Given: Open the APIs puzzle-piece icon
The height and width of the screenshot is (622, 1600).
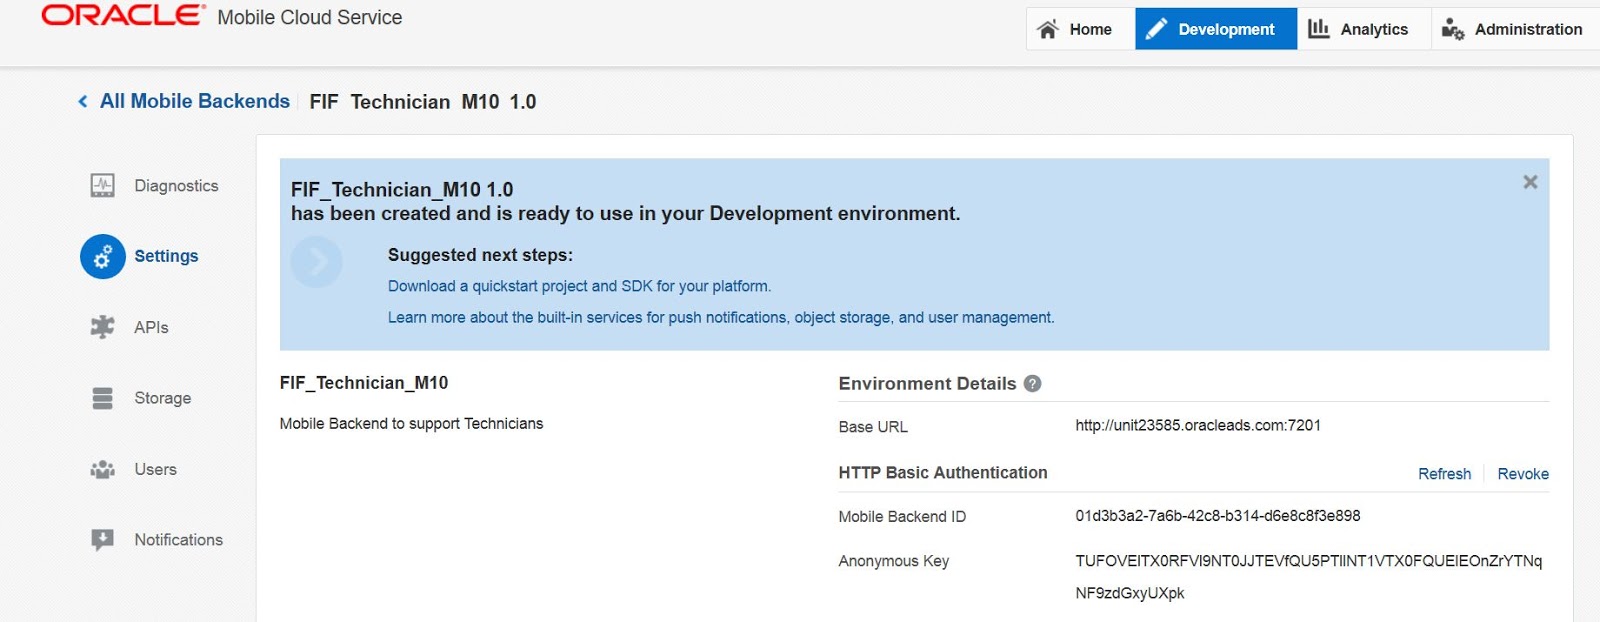Looking at the screenshot, I should click(102, 327).
